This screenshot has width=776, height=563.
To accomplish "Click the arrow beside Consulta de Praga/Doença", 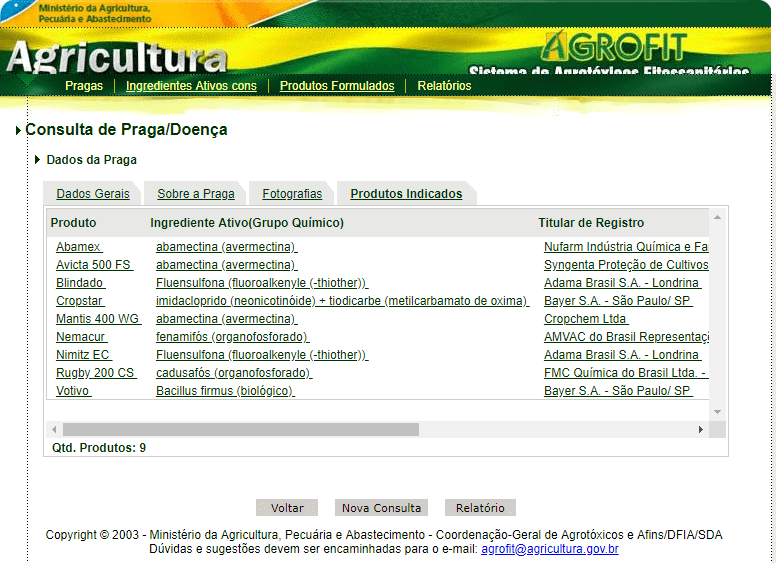I will (x=18, y=130).
